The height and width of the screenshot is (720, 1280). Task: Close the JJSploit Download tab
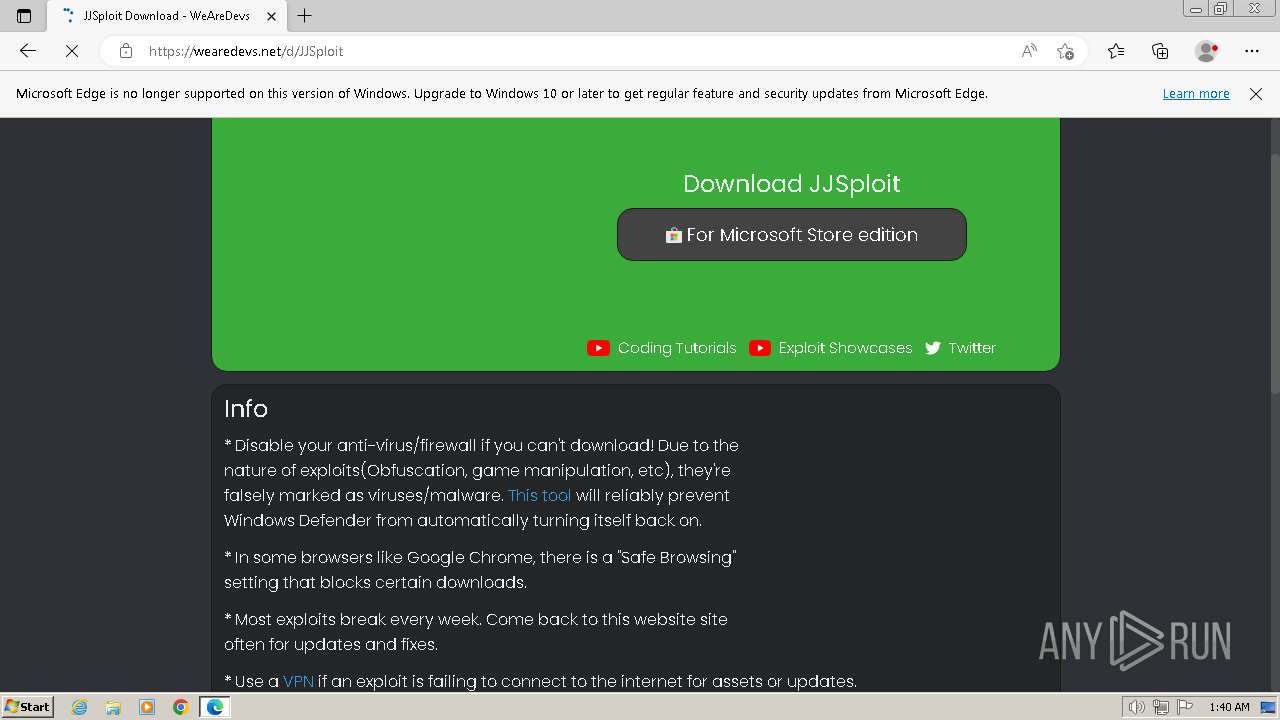coord(271,16)
